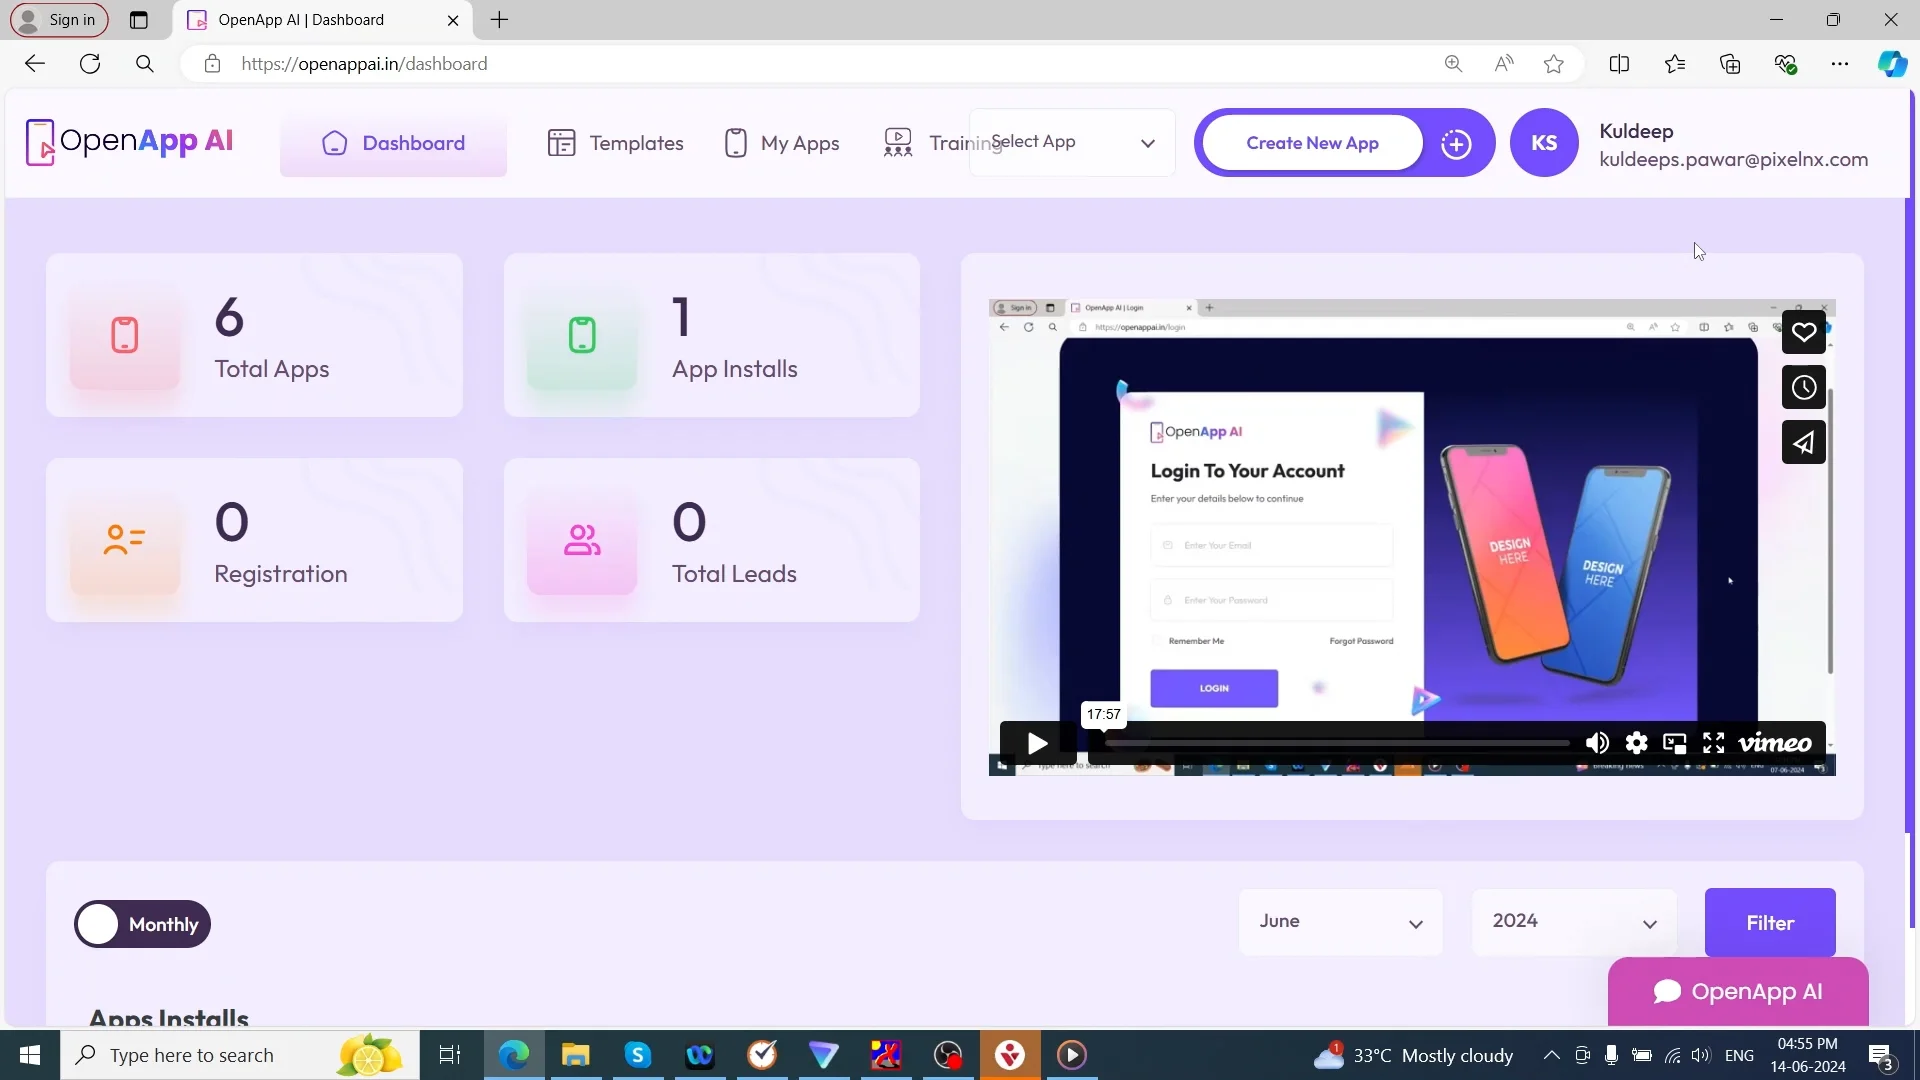Enable picture-in-picture on the video
Image resolution: width=1920 pixels, height=1080 pixels.
coord(1674,743)
